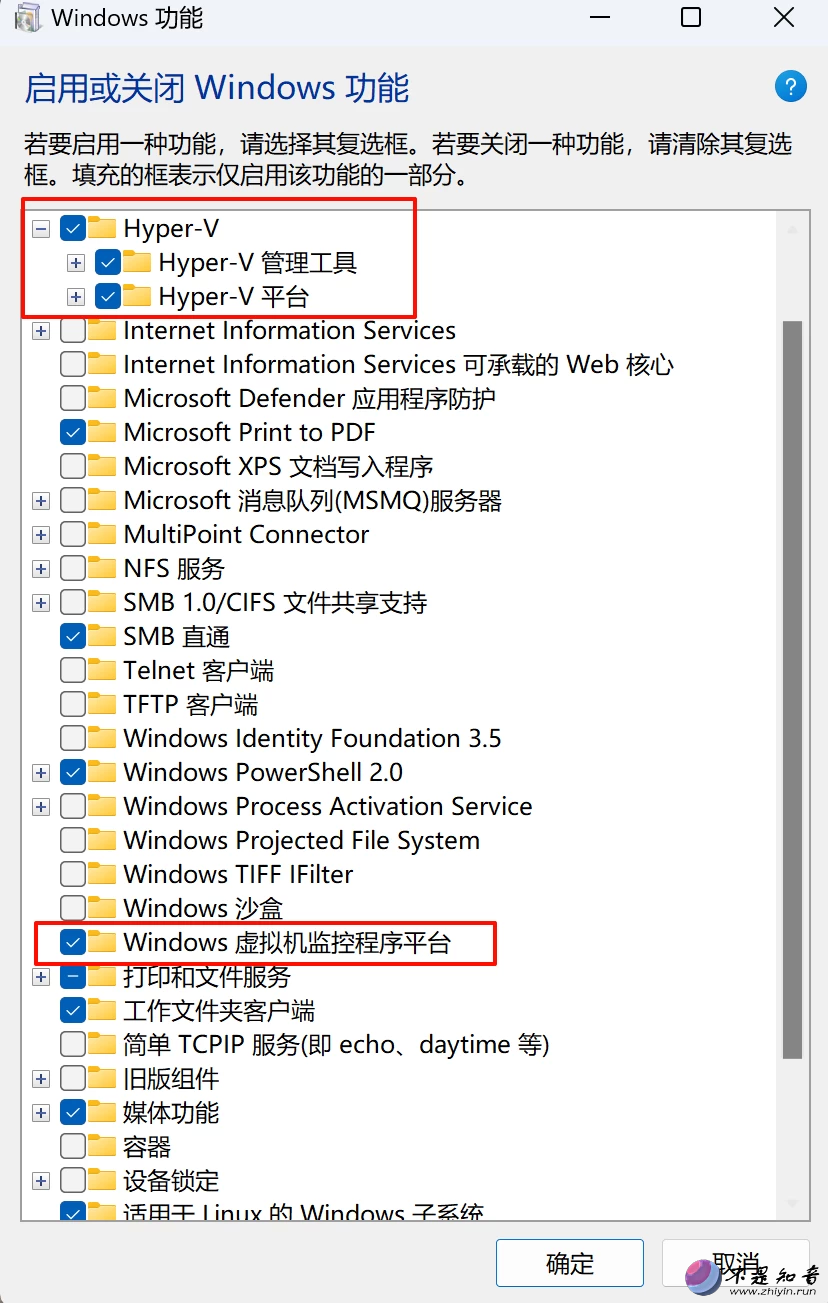This screenshot has height=1303, width=828.
Task: Select the Windows Process Activation Service text
Action: click(x=328, y=806)
